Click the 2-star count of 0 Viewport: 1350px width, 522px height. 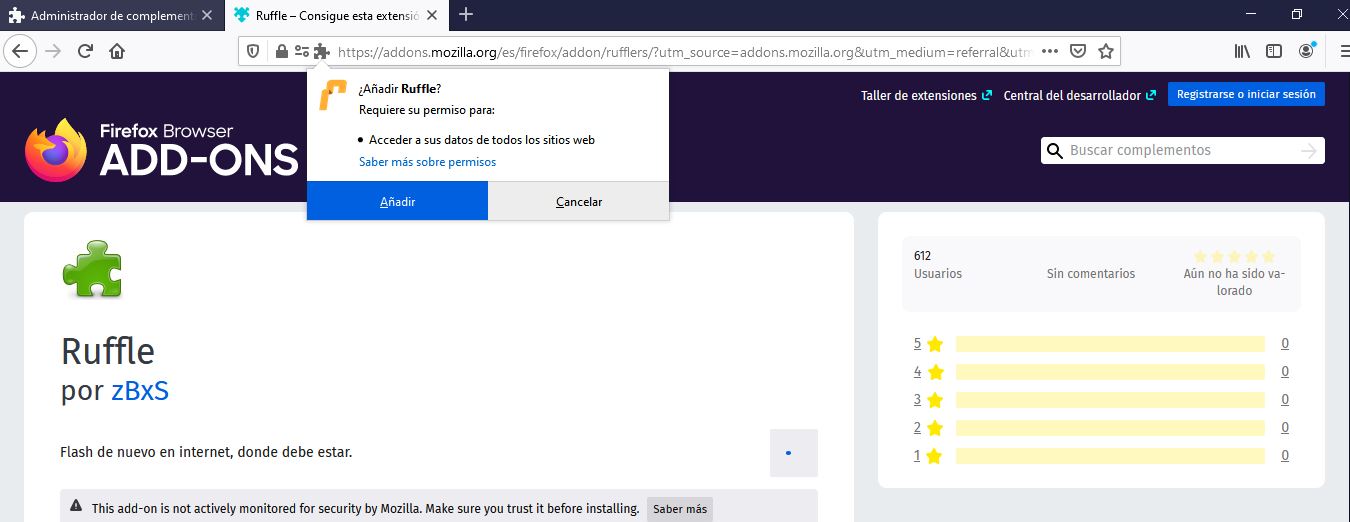coord(1285,428)
